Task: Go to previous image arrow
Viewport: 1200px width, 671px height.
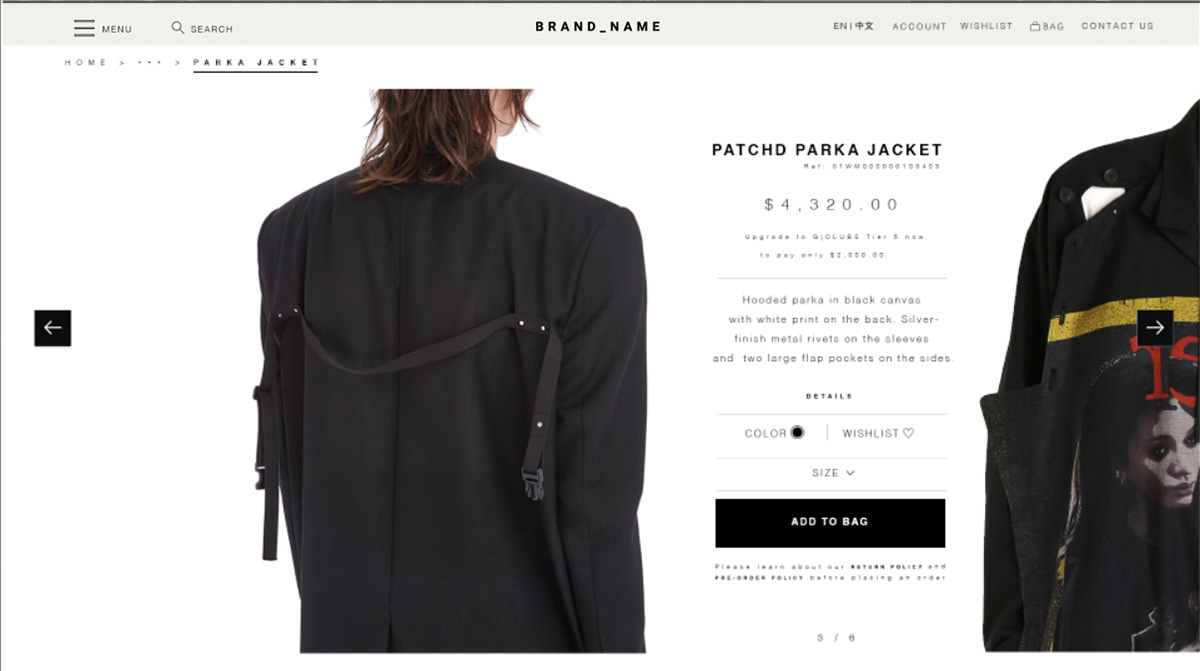Action: pos(53,328)
